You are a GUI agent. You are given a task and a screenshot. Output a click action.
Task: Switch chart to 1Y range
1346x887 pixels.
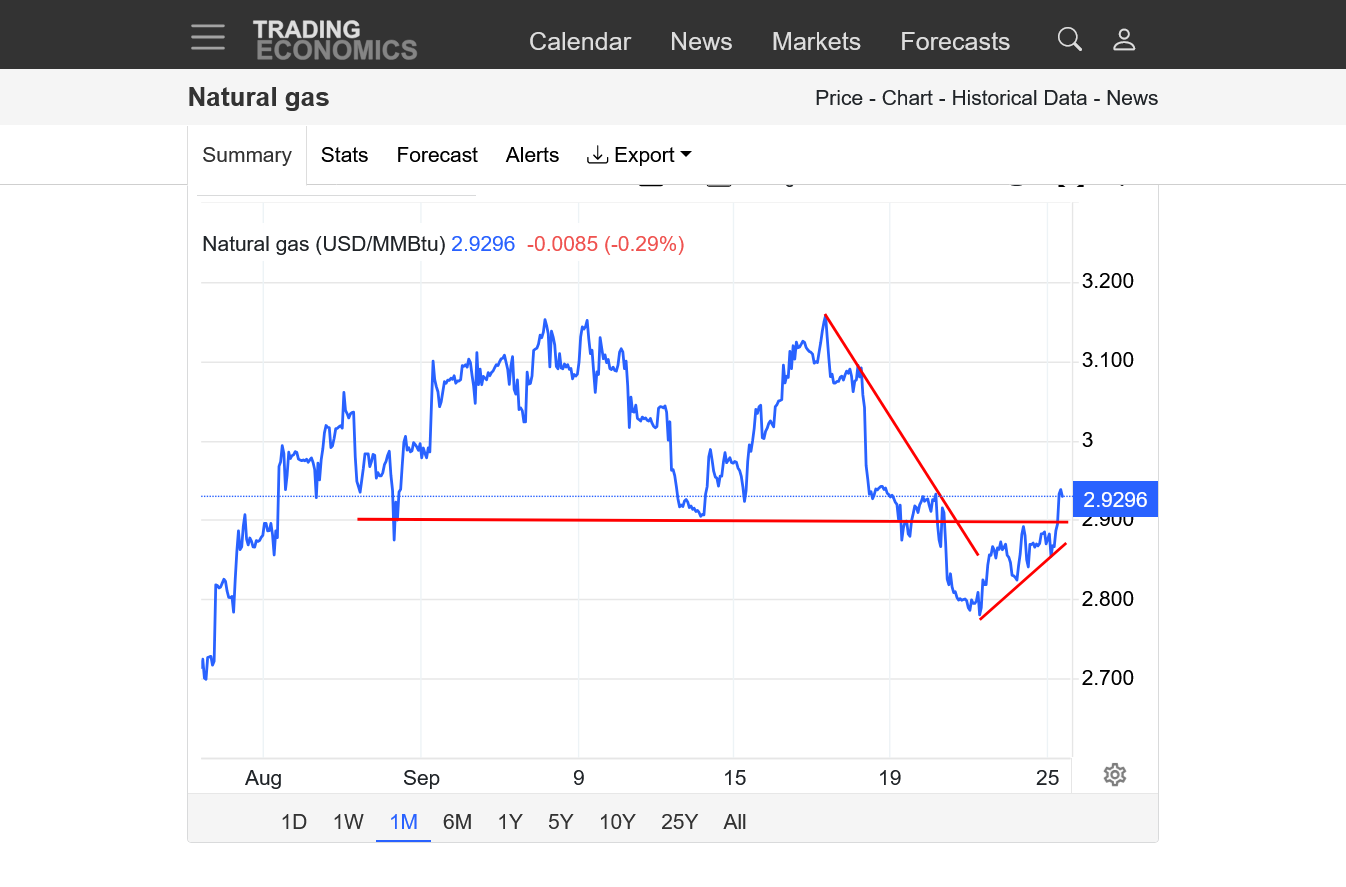[x=510, y=822]
